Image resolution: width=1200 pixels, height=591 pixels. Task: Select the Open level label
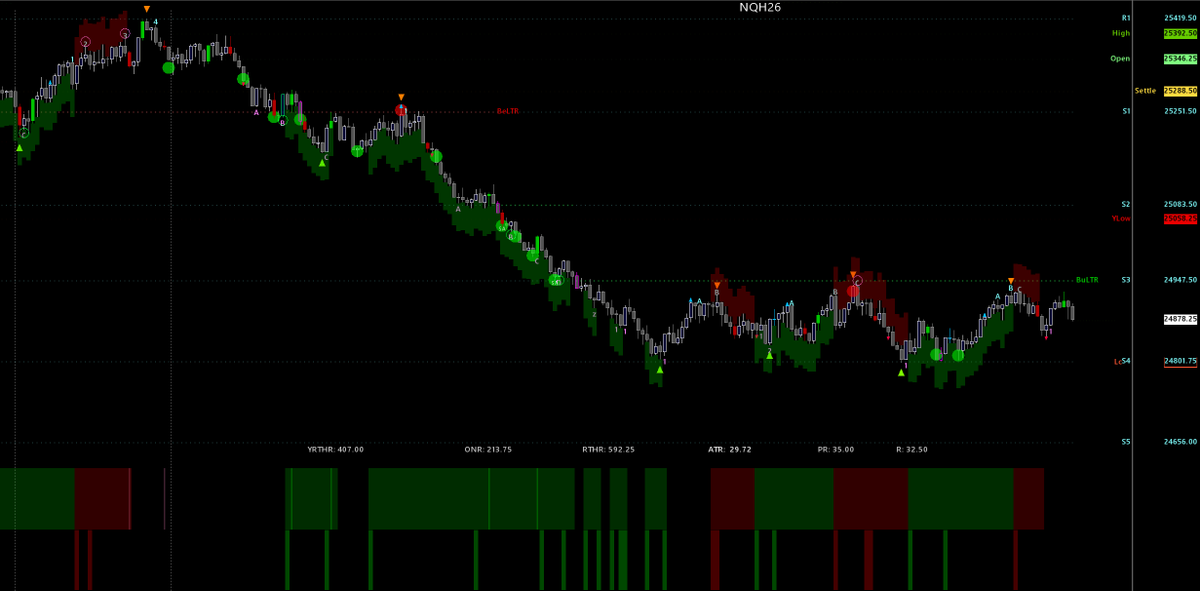click(1120, 58)
